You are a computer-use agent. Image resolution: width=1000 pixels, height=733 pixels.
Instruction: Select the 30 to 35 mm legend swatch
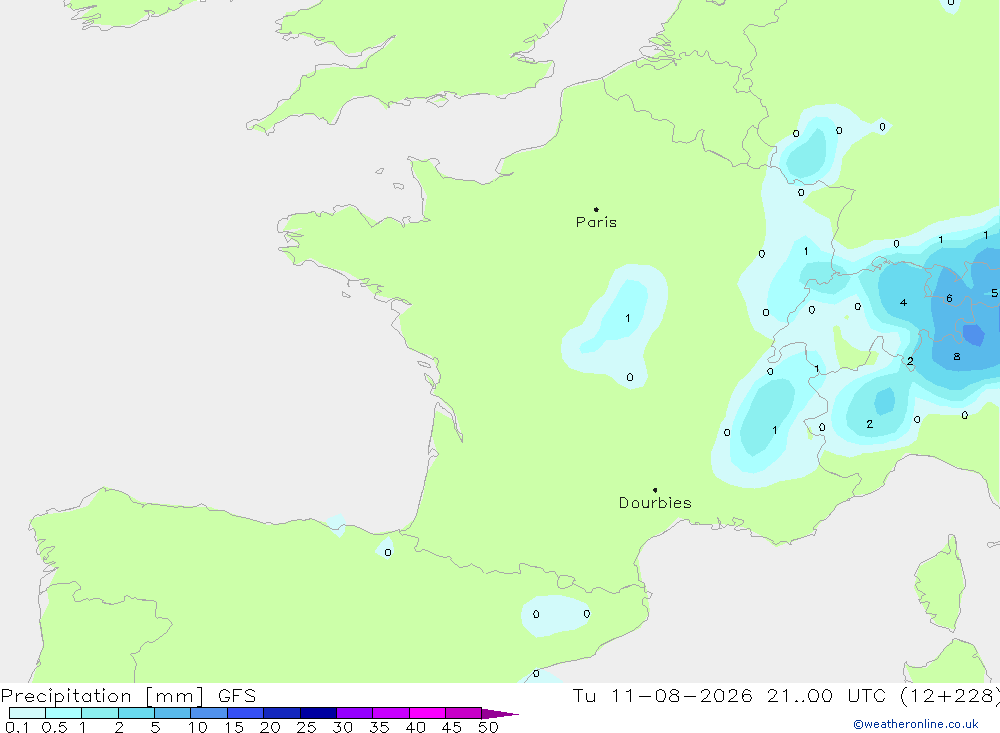click(x=355, y=713)
